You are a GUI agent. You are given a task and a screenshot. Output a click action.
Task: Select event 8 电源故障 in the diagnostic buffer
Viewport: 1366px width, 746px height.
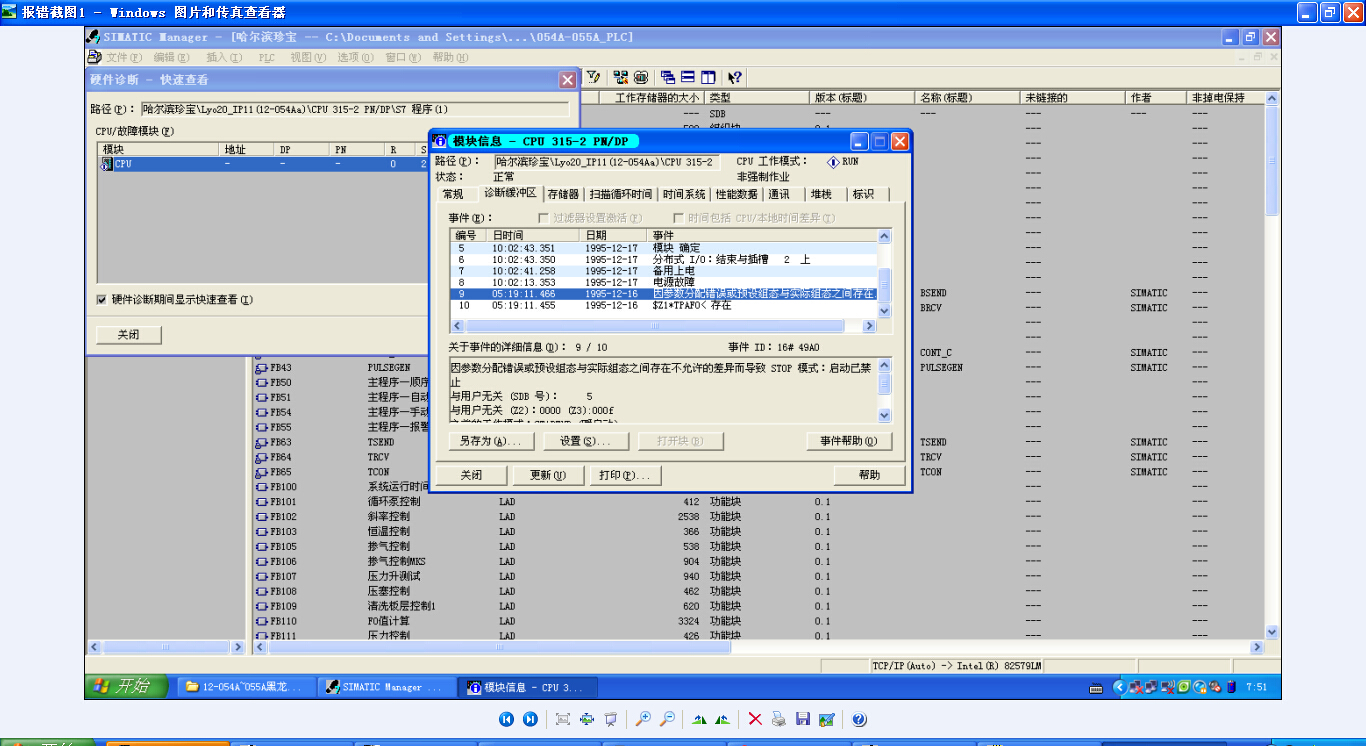click(663, 282)
